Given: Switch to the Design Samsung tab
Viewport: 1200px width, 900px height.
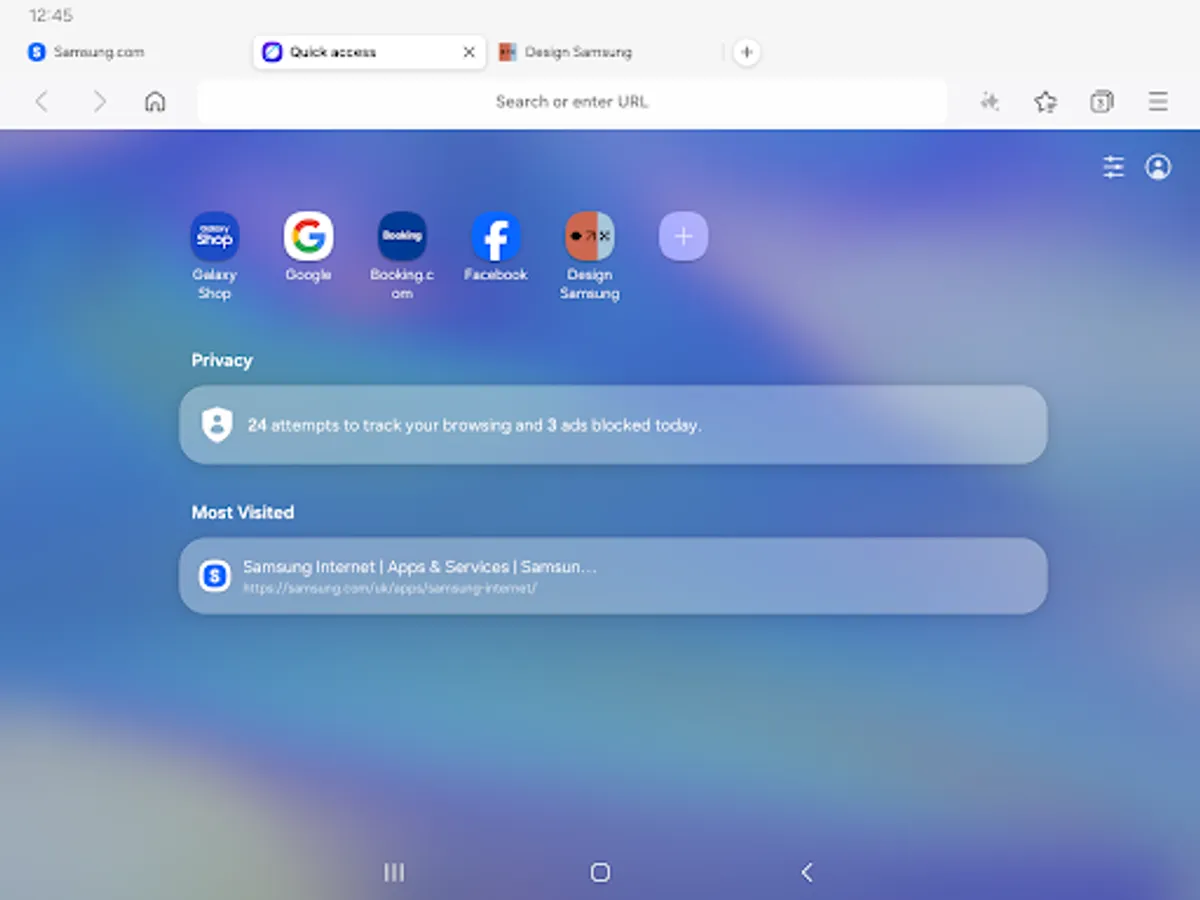Looking at the screenshot, I should (565, 51).
